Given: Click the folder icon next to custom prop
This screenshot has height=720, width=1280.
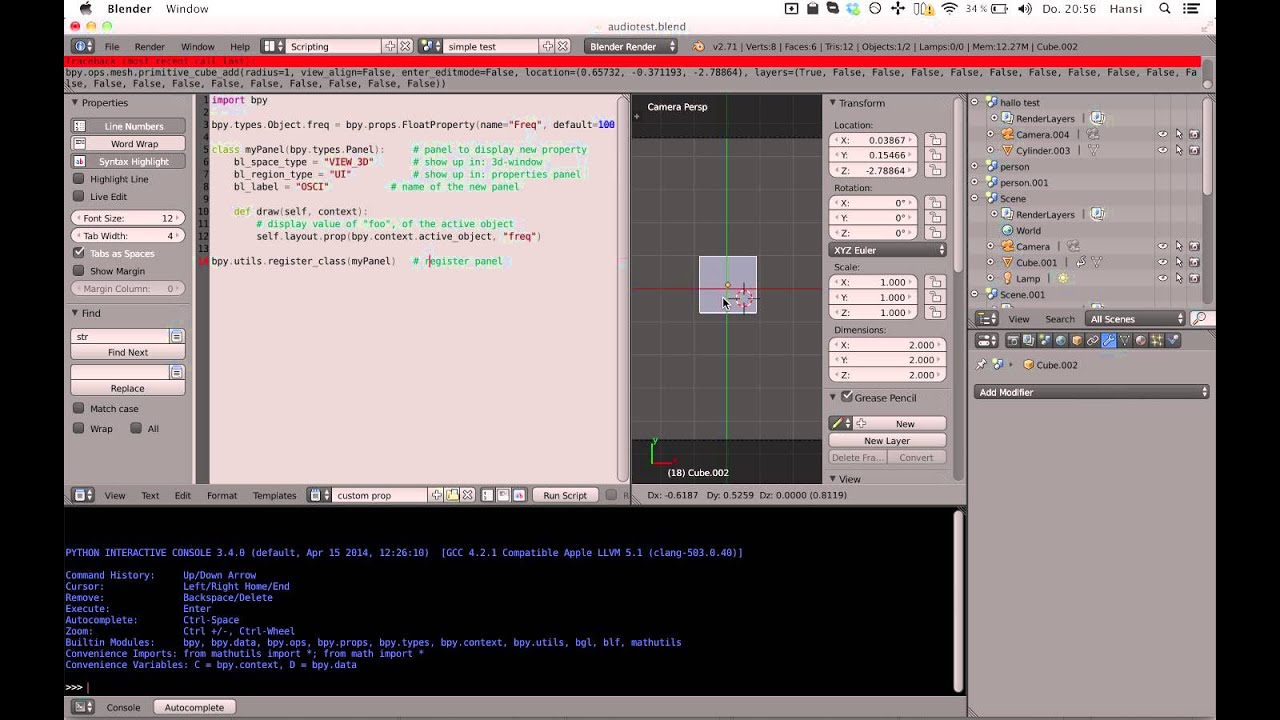Looking at the screenshot, I should point(452,495).
